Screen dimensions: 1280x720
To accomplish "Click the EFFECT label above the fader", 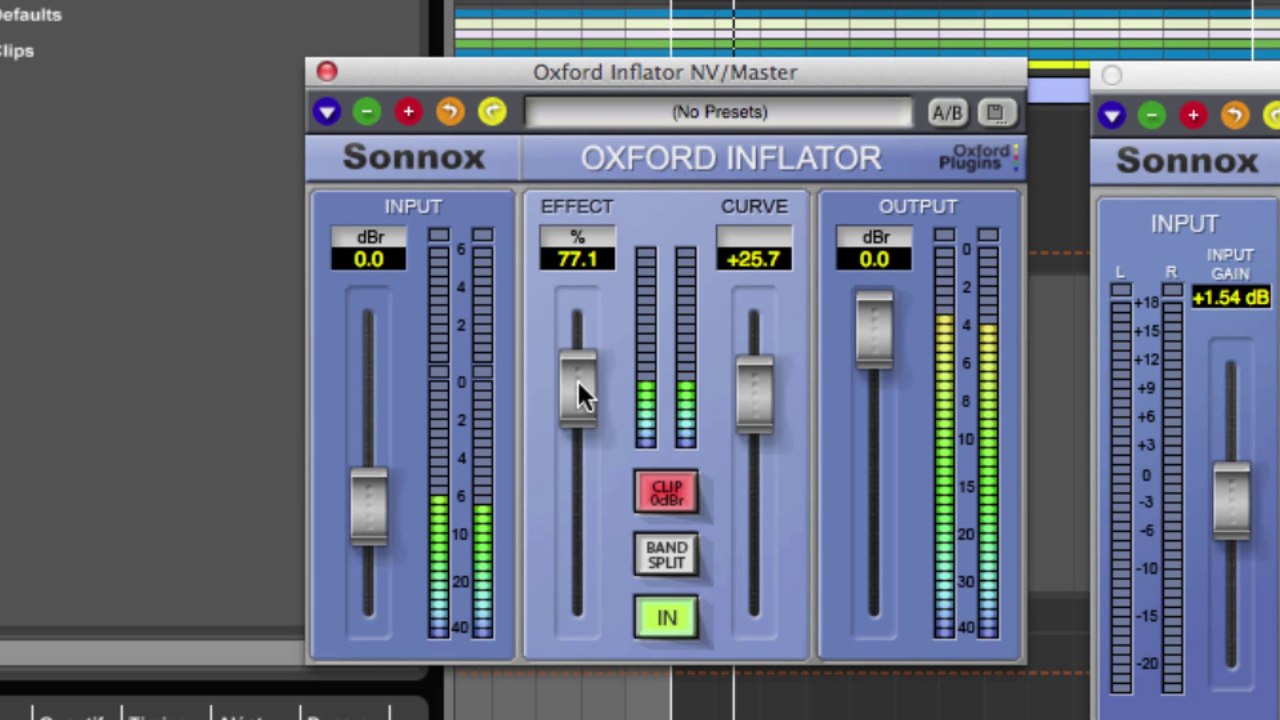I will [577, 206].
